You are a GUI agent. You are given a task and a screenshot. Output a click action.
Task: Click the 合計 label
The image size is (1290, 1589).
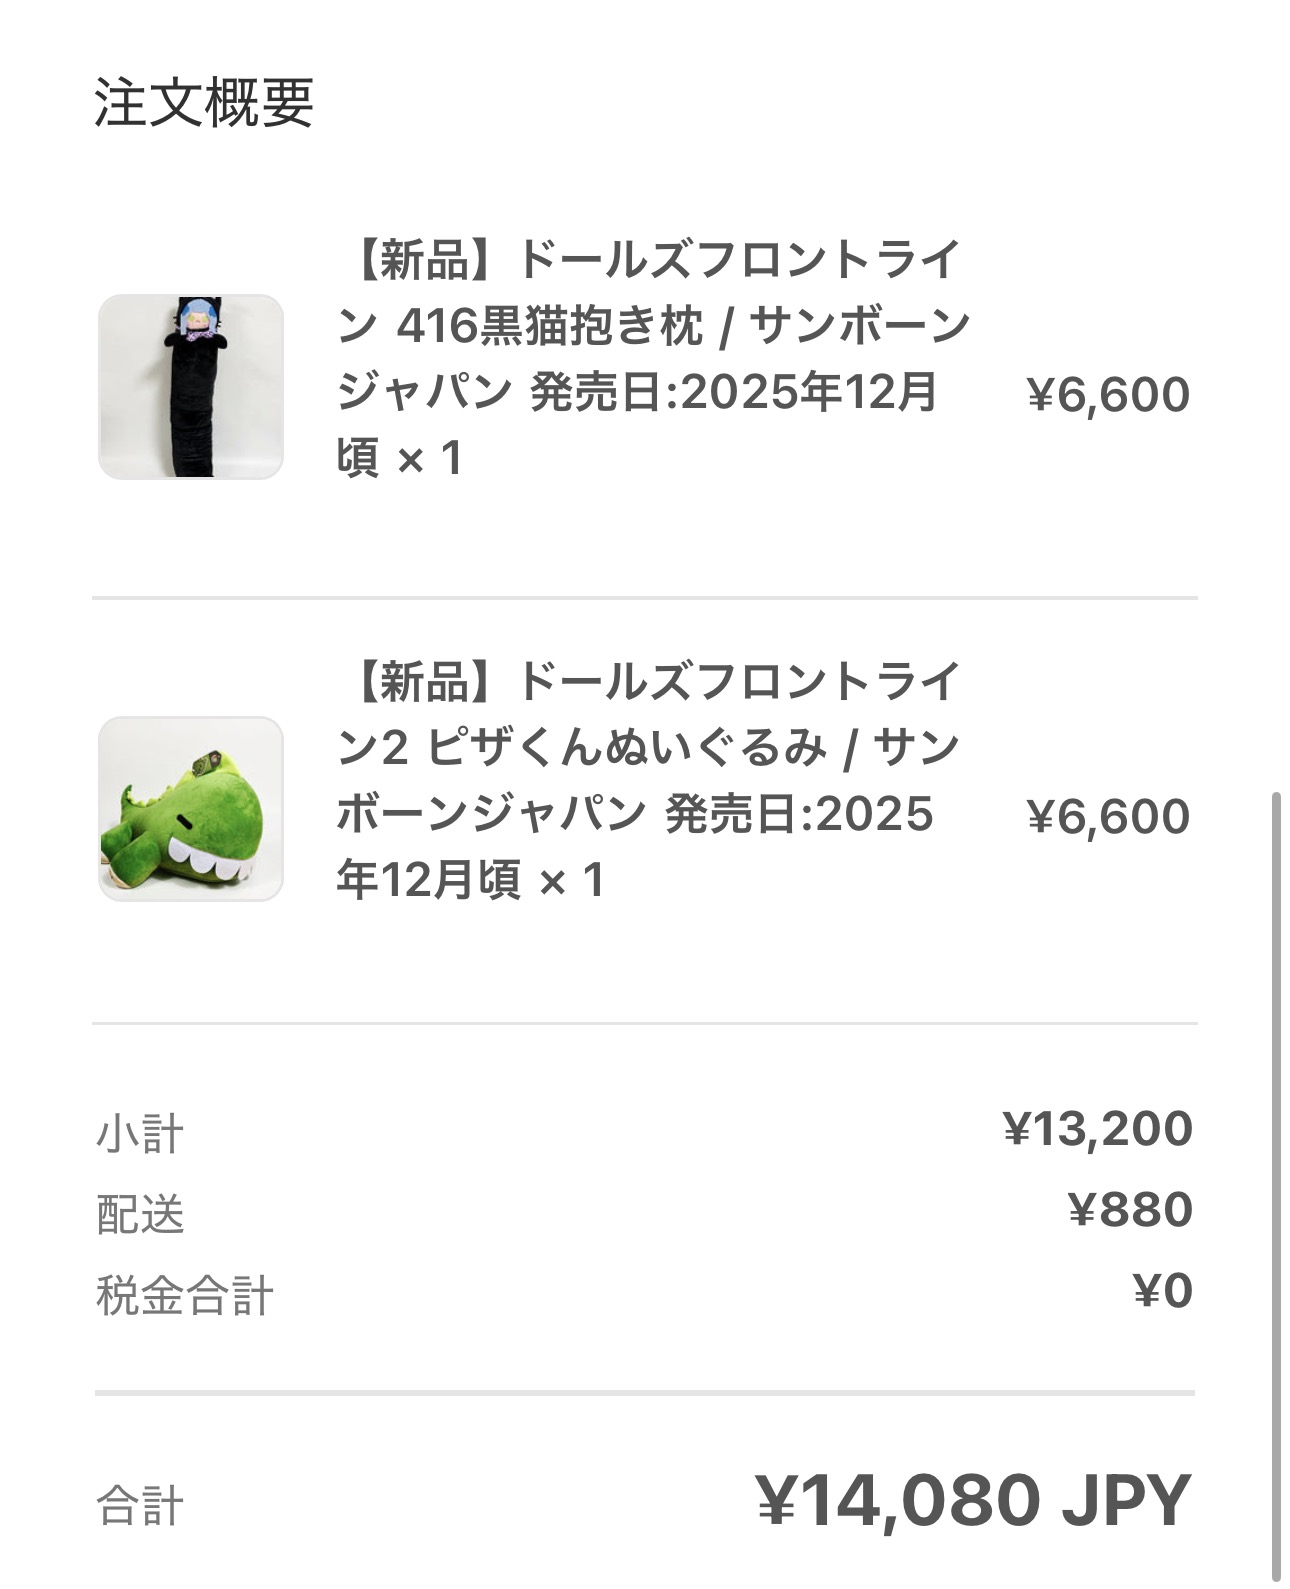pyautogui.click(x=140, y=1506)
